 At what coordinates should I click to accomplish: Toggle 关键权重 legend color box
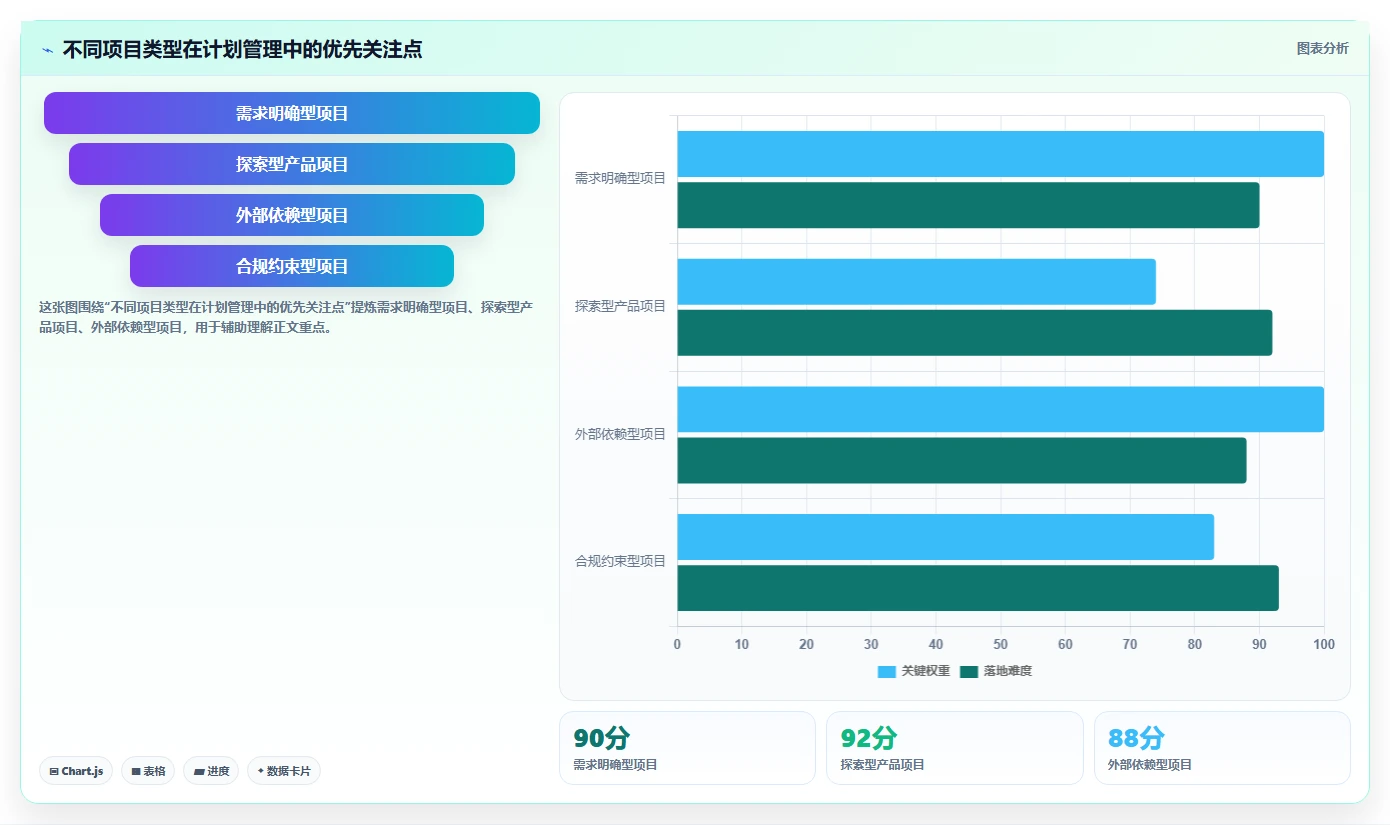click(x=887, y=672)
